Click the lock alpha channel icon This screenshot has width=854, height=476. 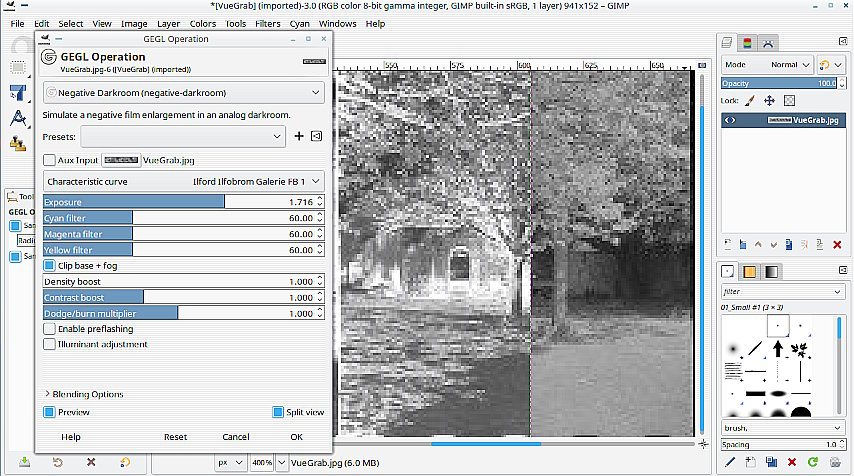(x=789, y=101)
